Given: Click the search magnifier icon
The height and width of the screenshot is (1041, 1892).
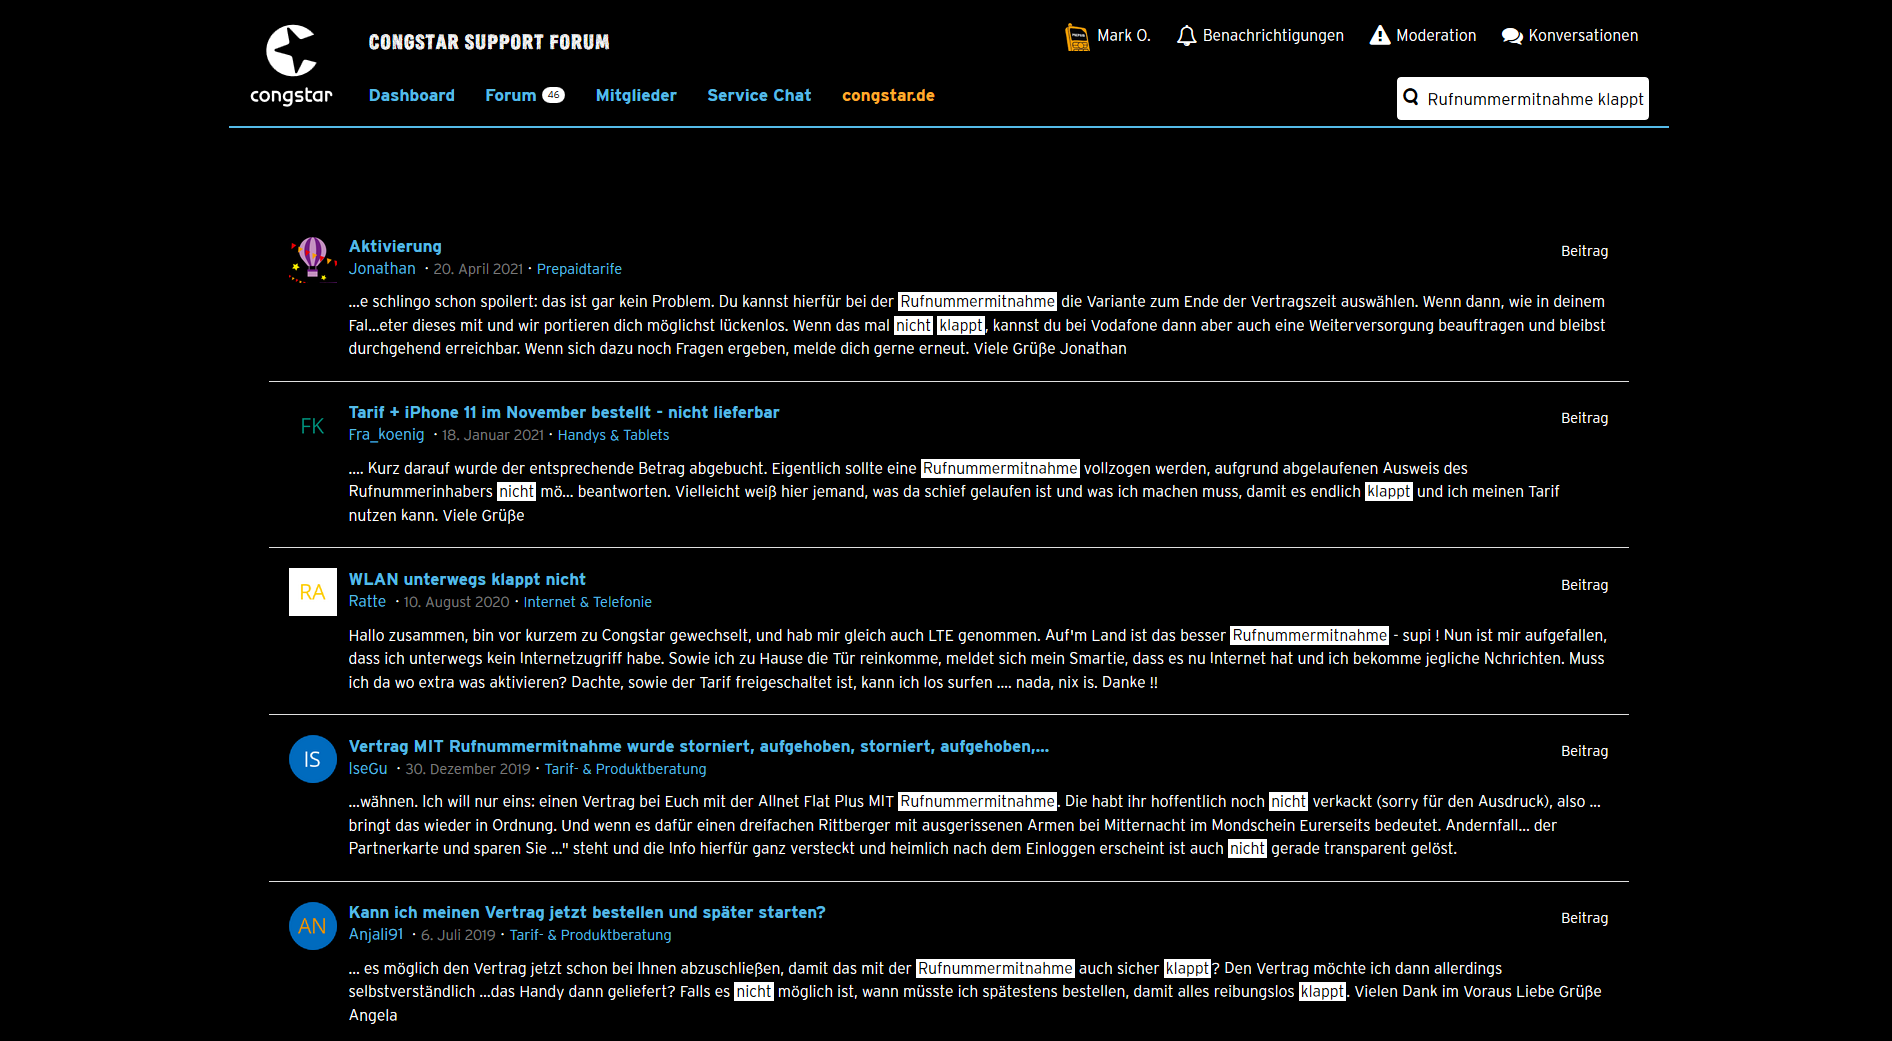Looking at the screenshot, I should 1411,97.
